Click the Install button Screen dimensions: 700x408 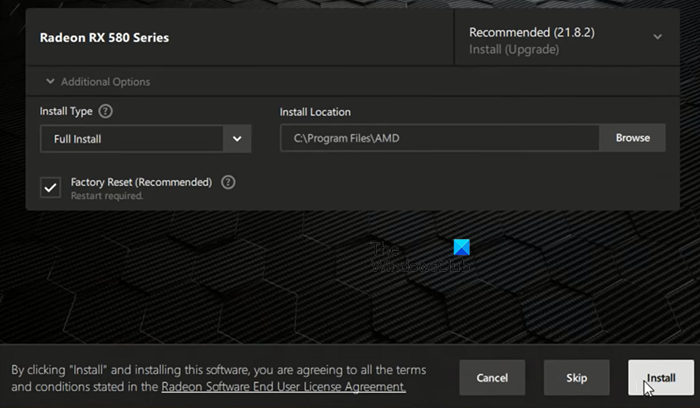click(661, 378)
